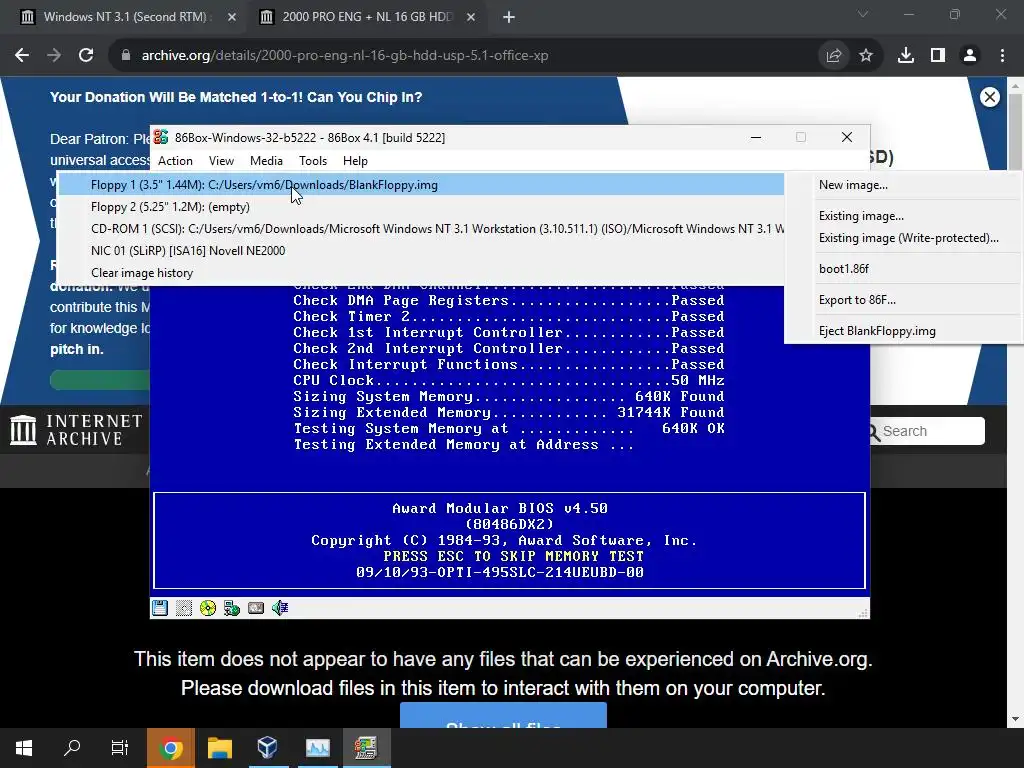1024x768 pixels.
Task: Switch to Windows NT 3.1 (Second RTM) tab
Action: pyautogui.click(x=124, y=17)
